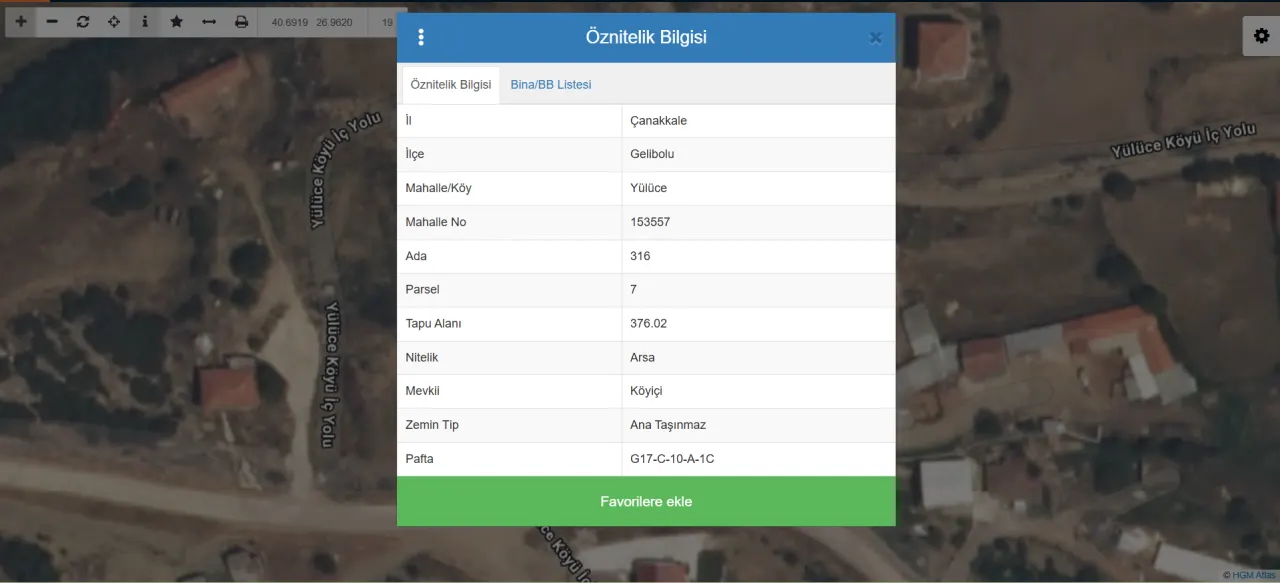Close the Öznitelik Bilgisi dialog
This screenshot has width=1280, height=583.
point(876,38)
